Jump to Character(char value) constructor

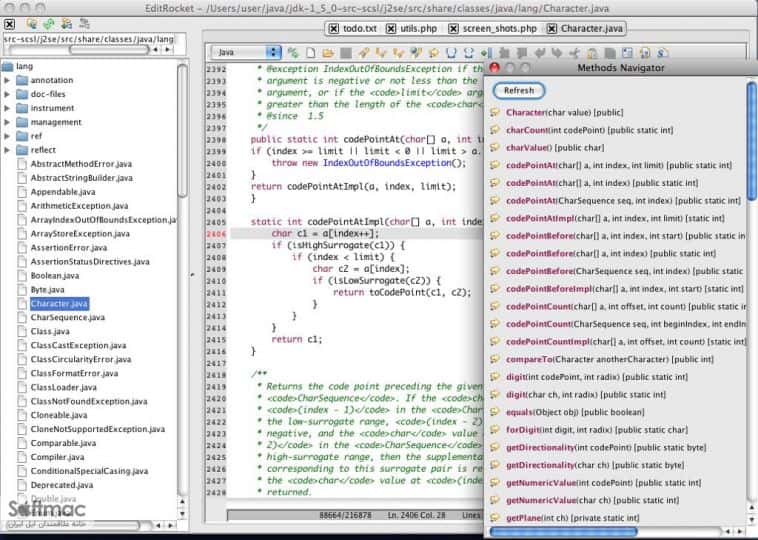565,112
